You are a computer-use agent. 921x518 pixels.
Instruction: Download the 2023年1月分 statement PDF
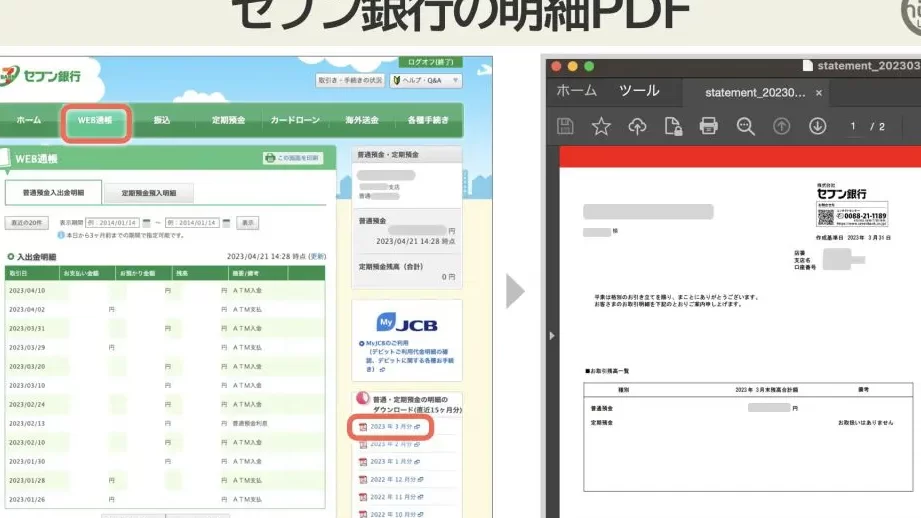click(x=391, y=462)
